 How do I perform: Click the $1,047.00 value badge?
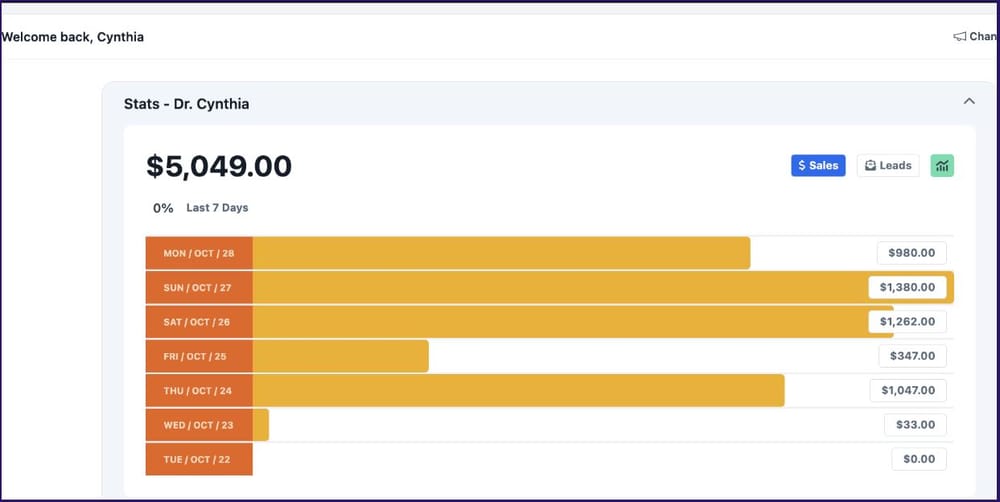point(908,390)
